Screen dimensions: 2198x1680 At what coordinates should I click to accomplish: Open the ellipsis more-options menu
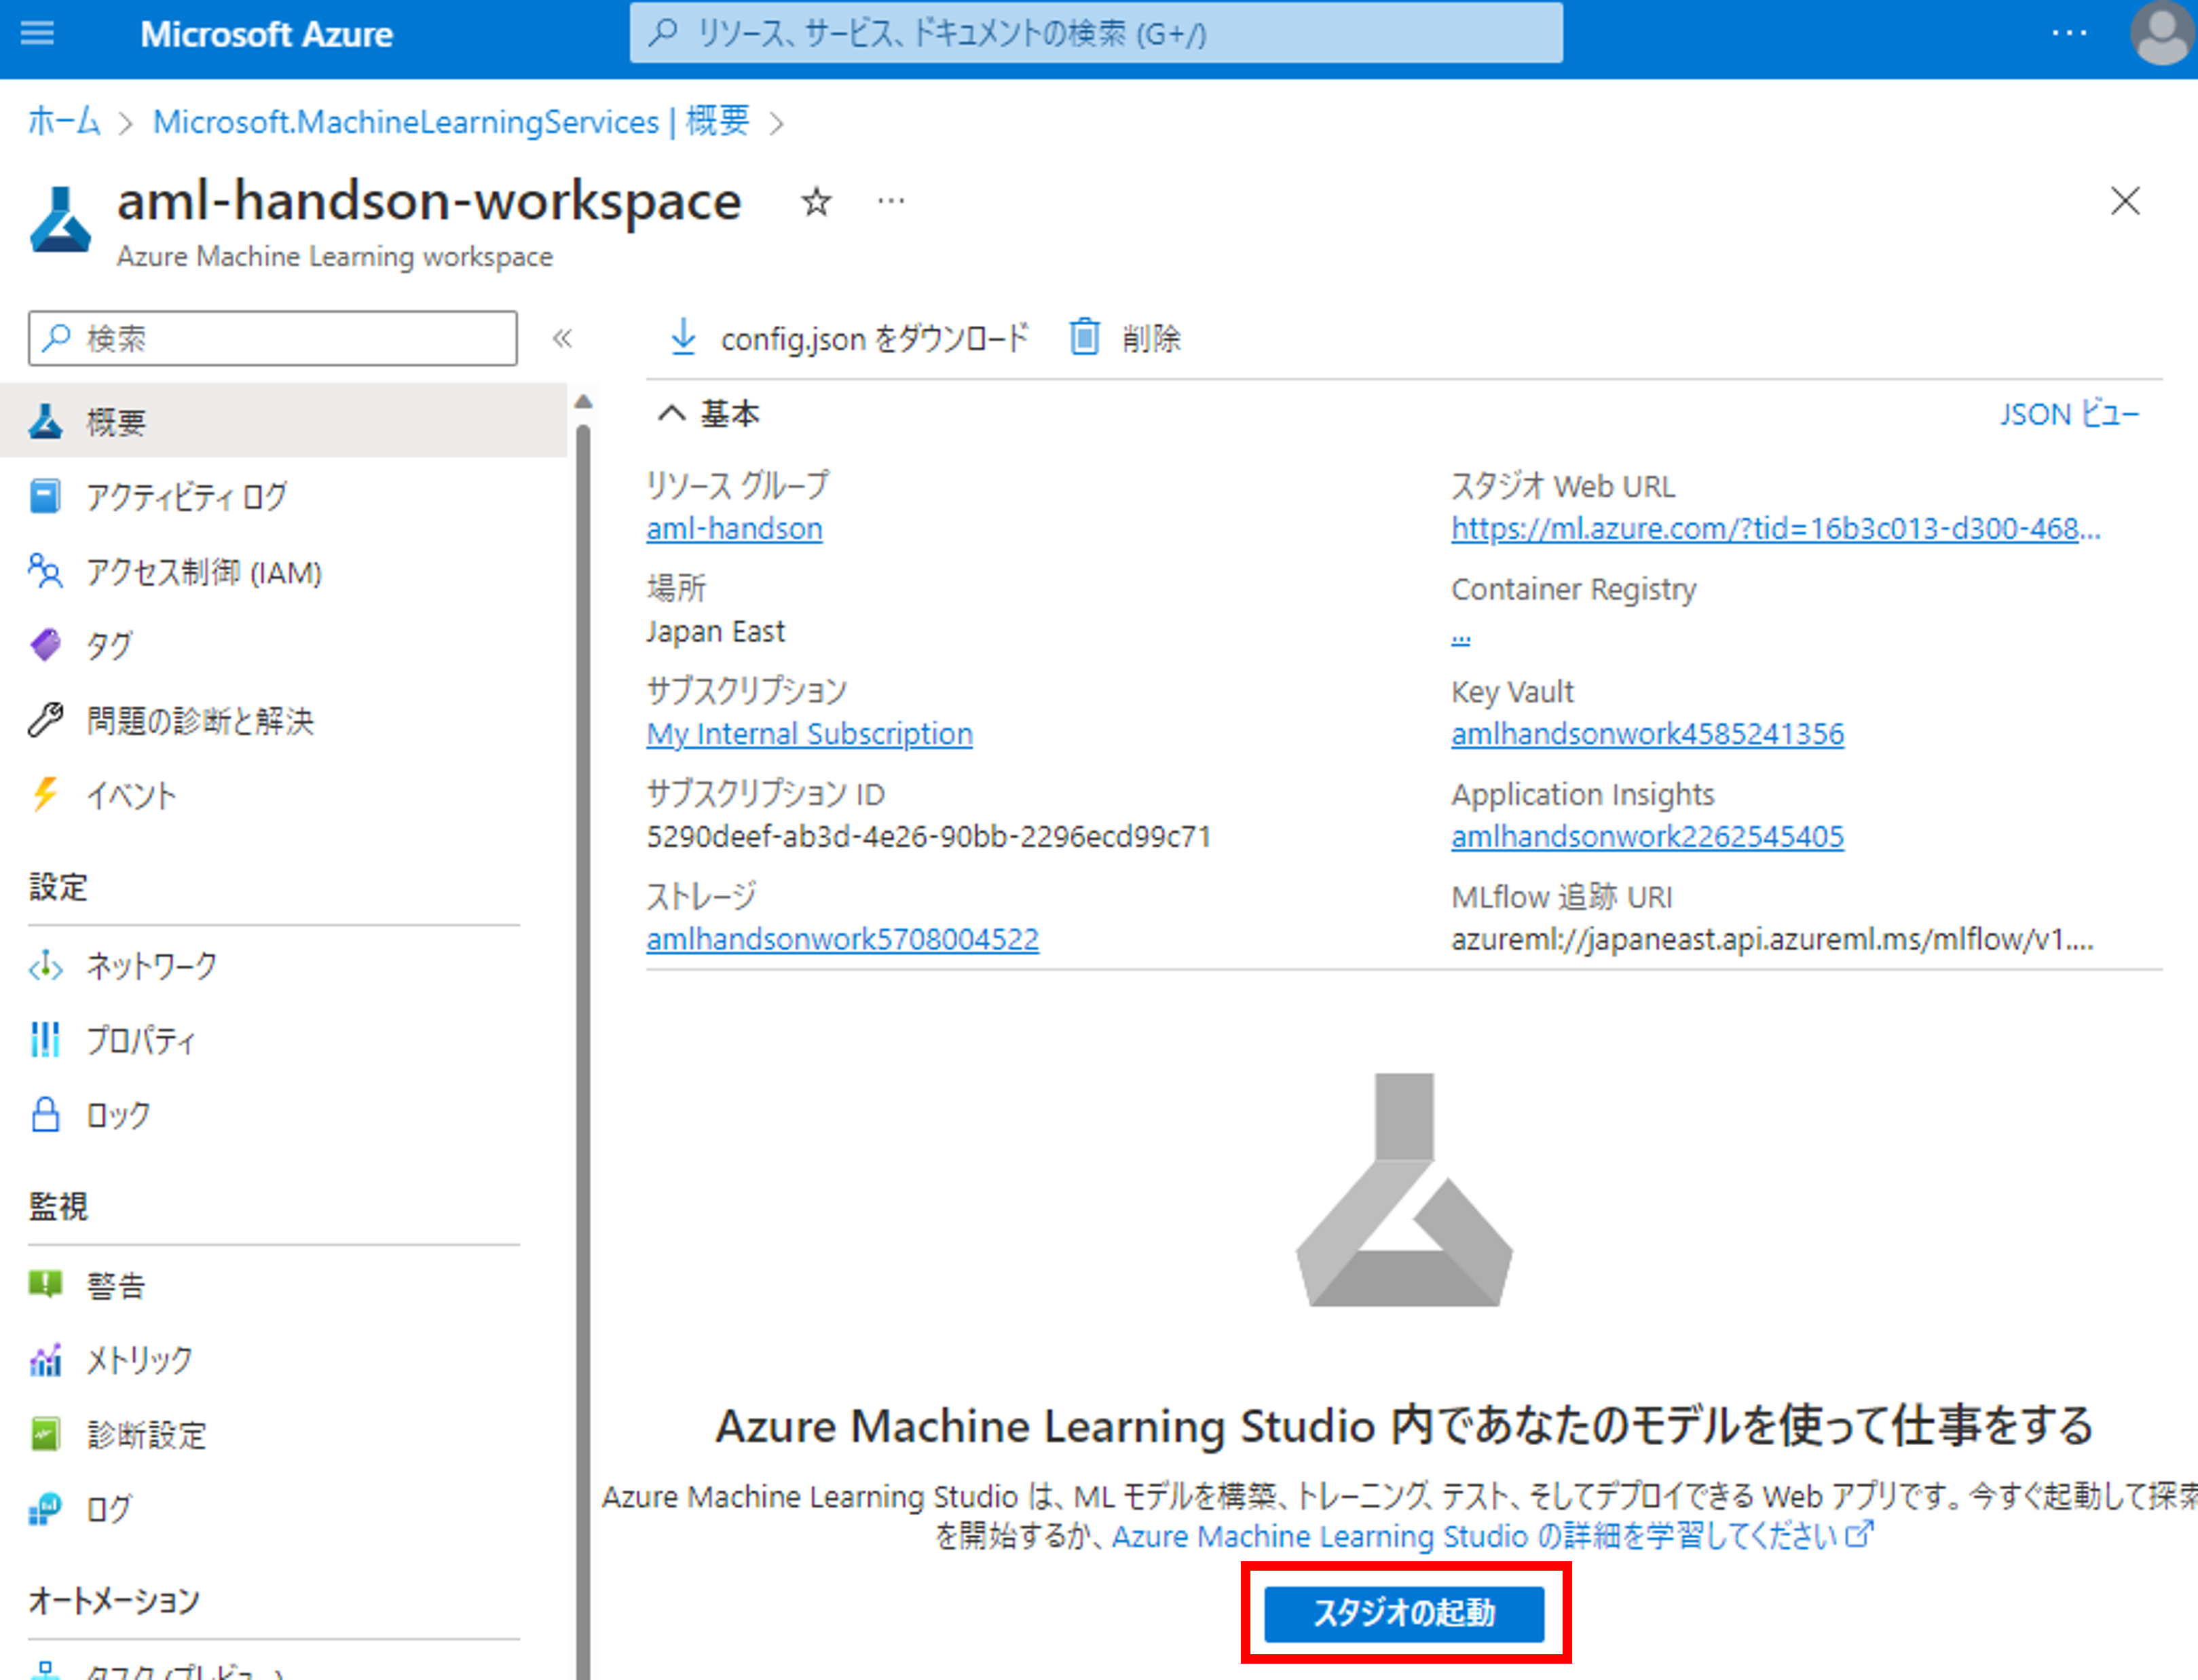[x=890, y=202]
